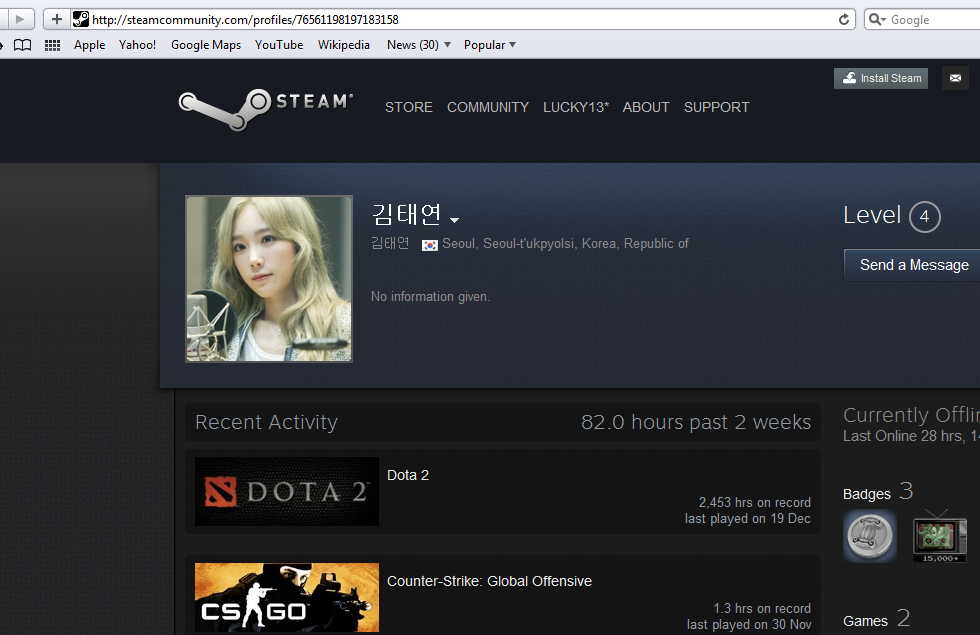This screenshot has height=635, width=980.
Task: Open the ABOUT page
Action: [x=646, y=108]
